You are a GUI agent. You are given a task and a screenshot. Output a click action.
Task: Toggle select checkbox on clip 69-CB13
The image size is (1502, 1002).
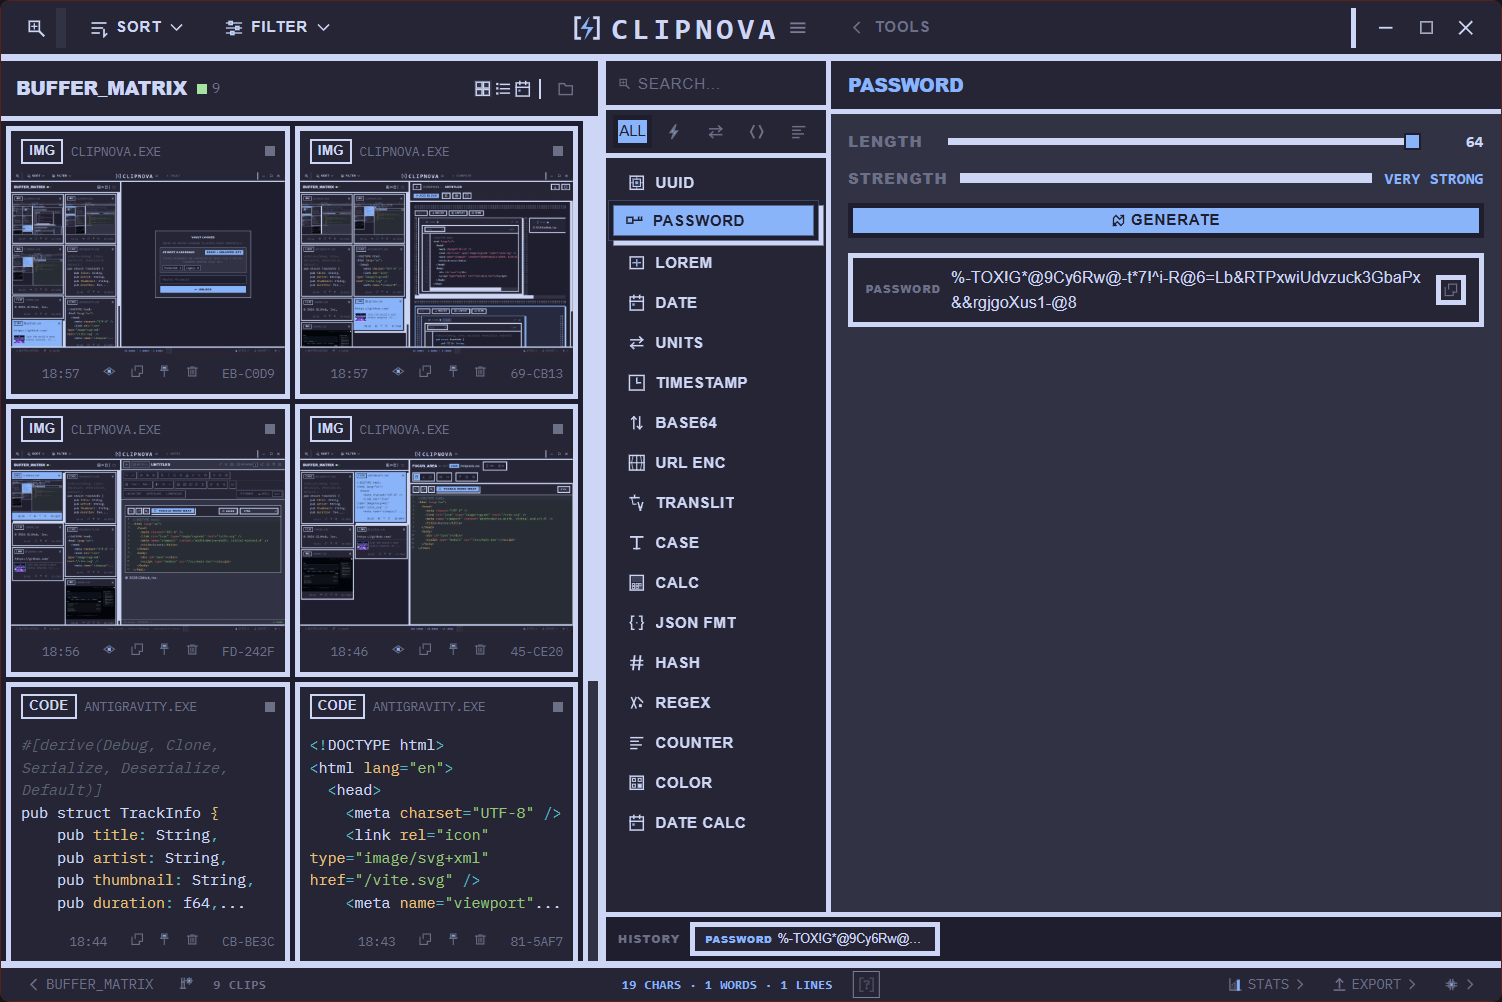558,151
